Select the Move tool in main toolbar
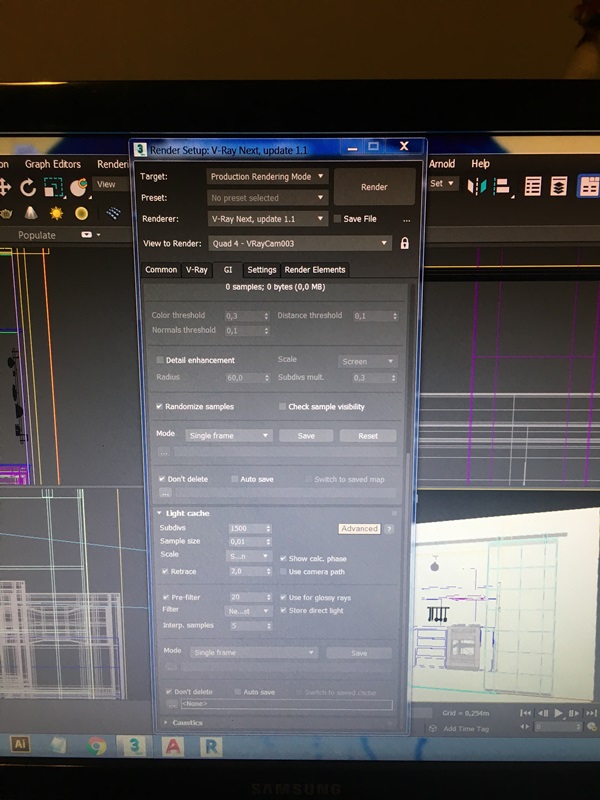 (4, 187)
